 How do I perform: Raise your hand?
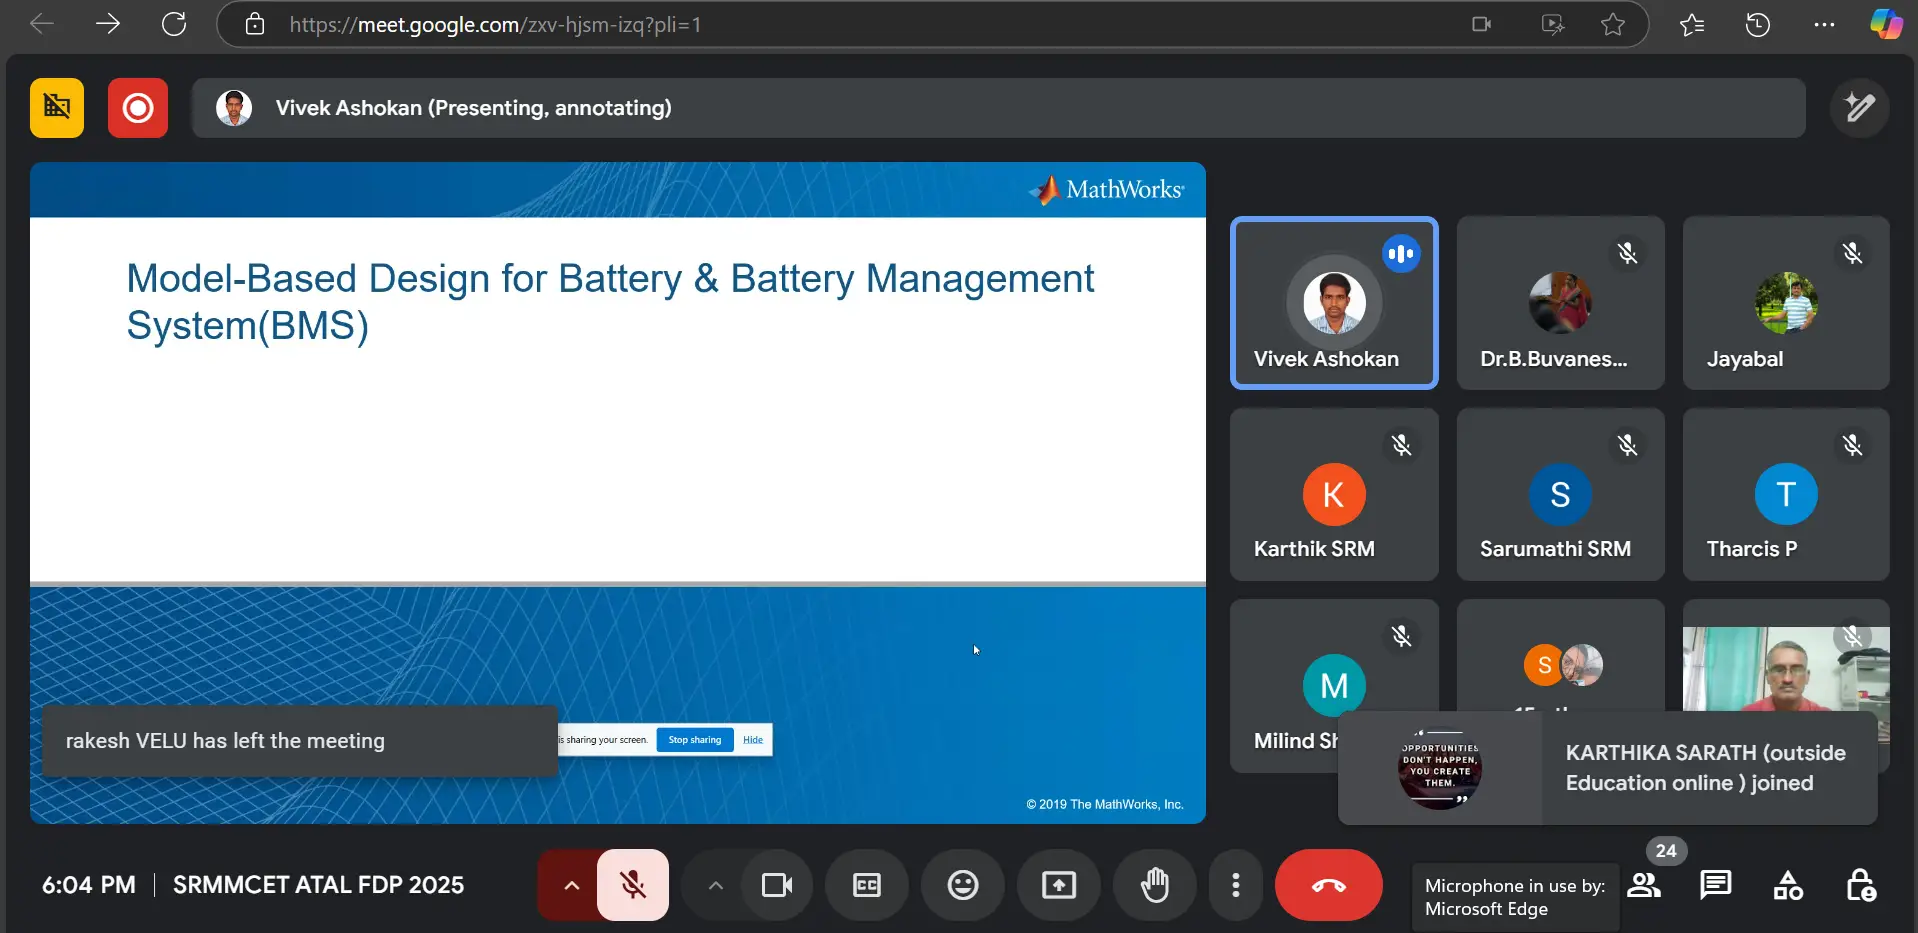click(x=1154, y=885)
